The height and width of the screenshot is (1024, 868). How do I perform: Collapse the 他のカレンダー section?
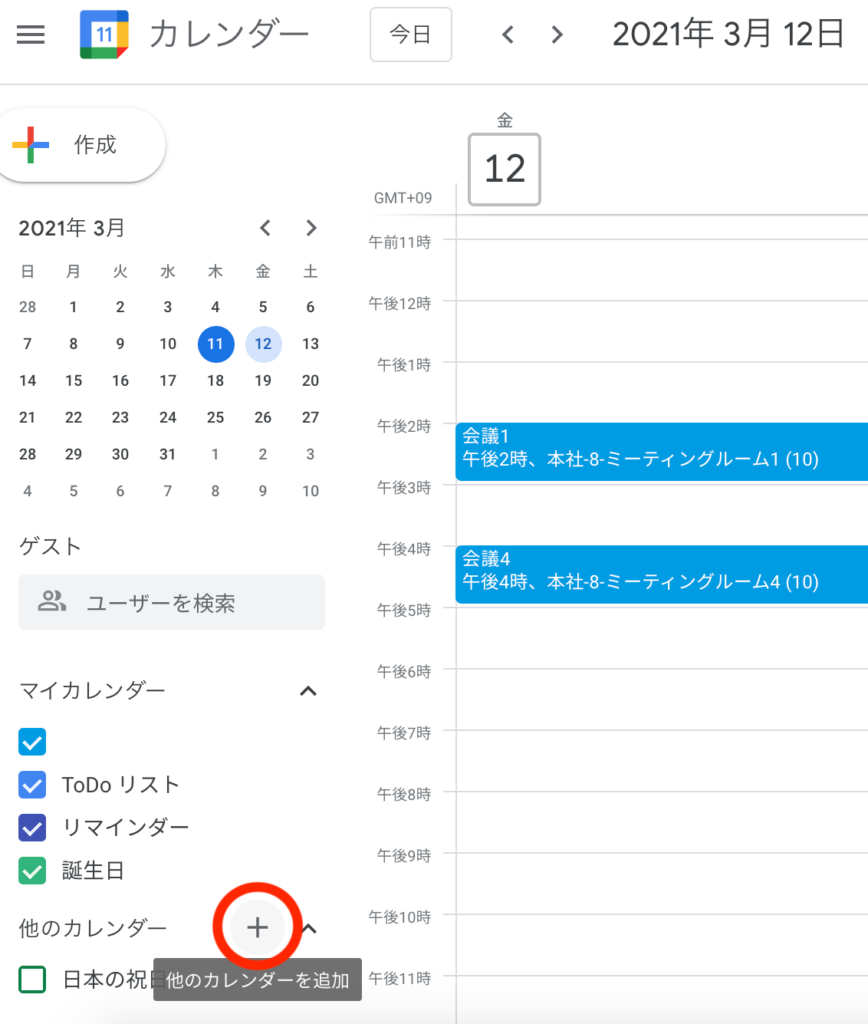(310, 928)
